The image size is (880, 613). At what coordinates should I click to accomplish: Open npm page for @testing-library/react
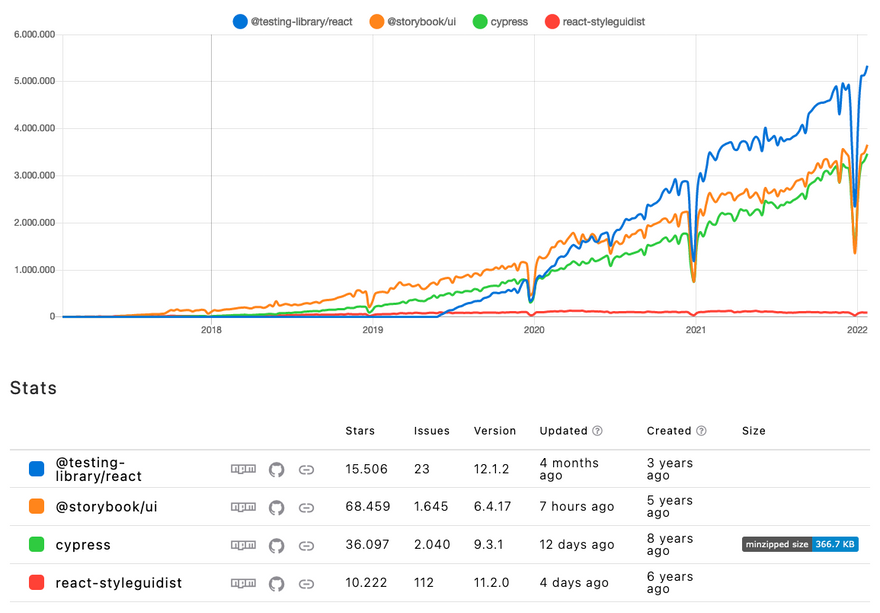tap(243, 469)
